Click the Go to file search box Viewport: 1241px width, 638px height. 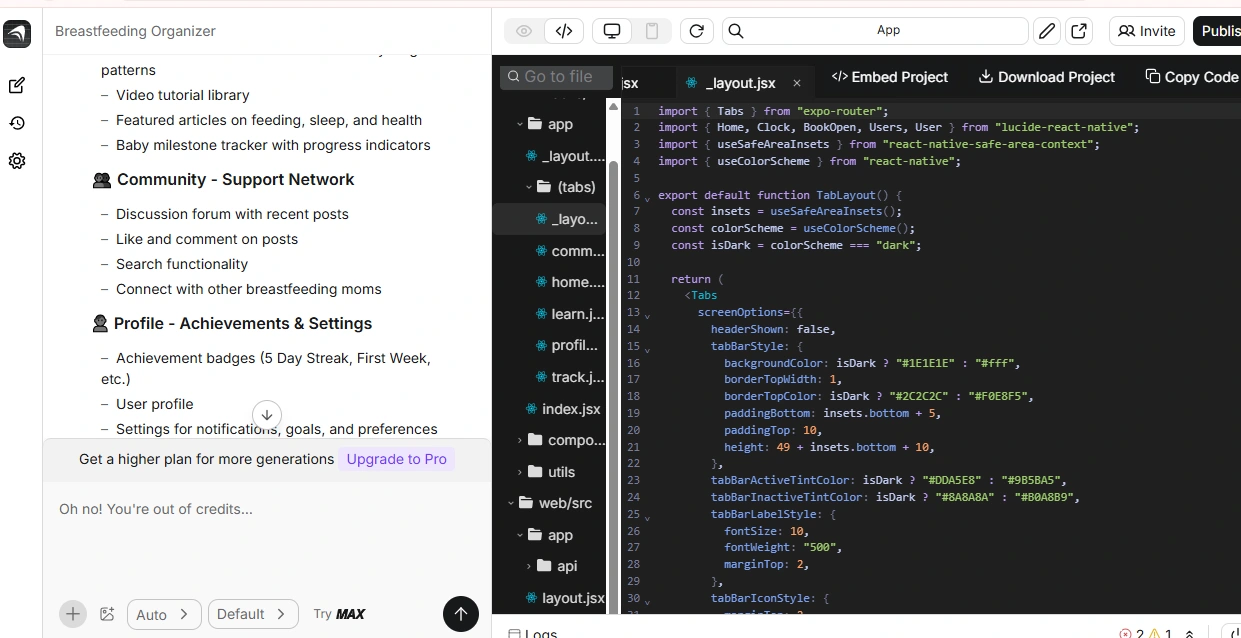point(556,77)
